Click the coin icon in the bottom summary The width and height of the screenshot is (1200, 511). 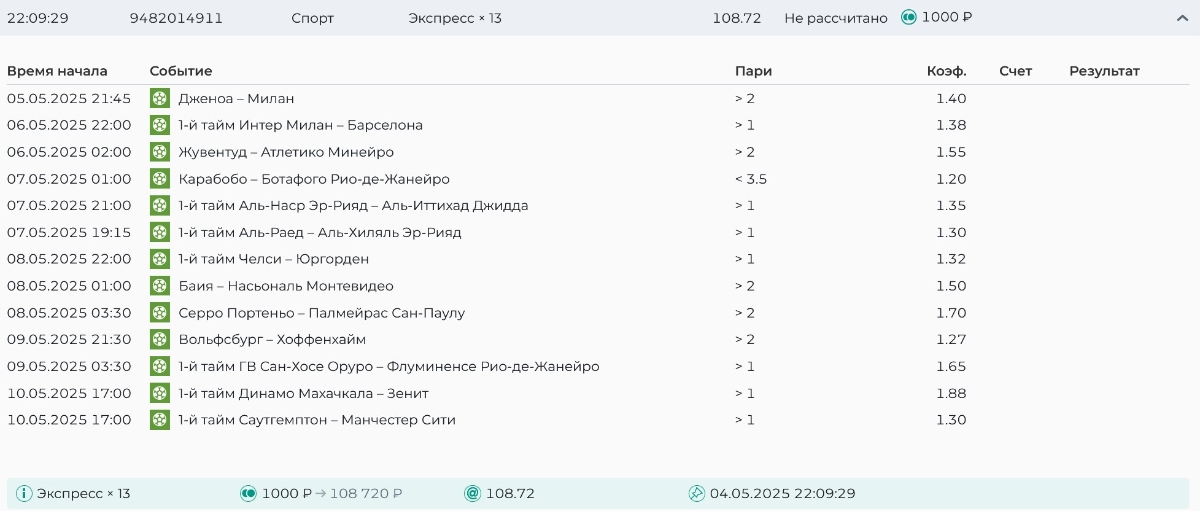point(248,493)
